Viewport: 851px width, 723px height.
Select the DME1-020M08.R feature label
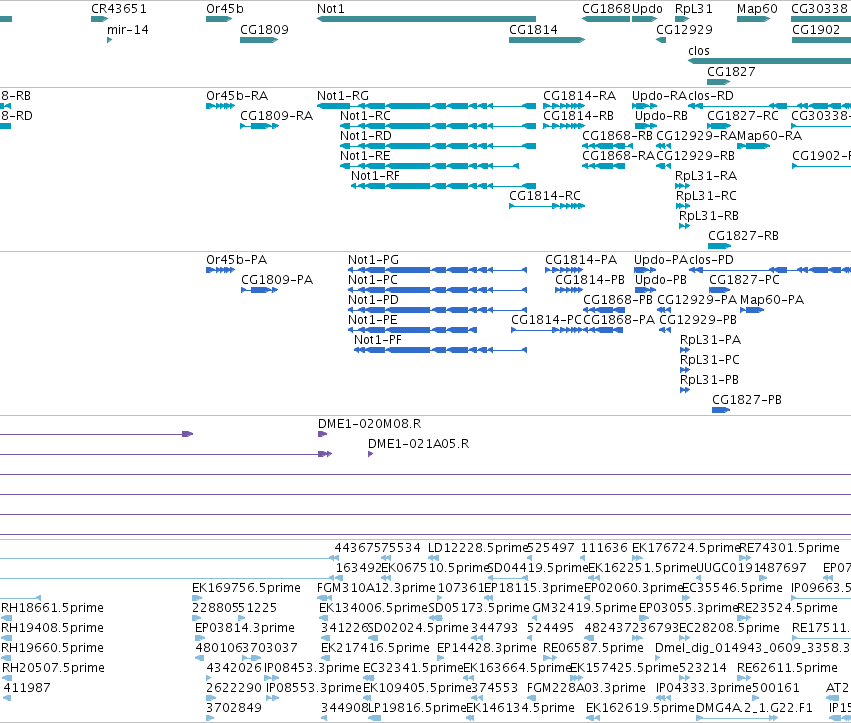[x=370, y=423]
